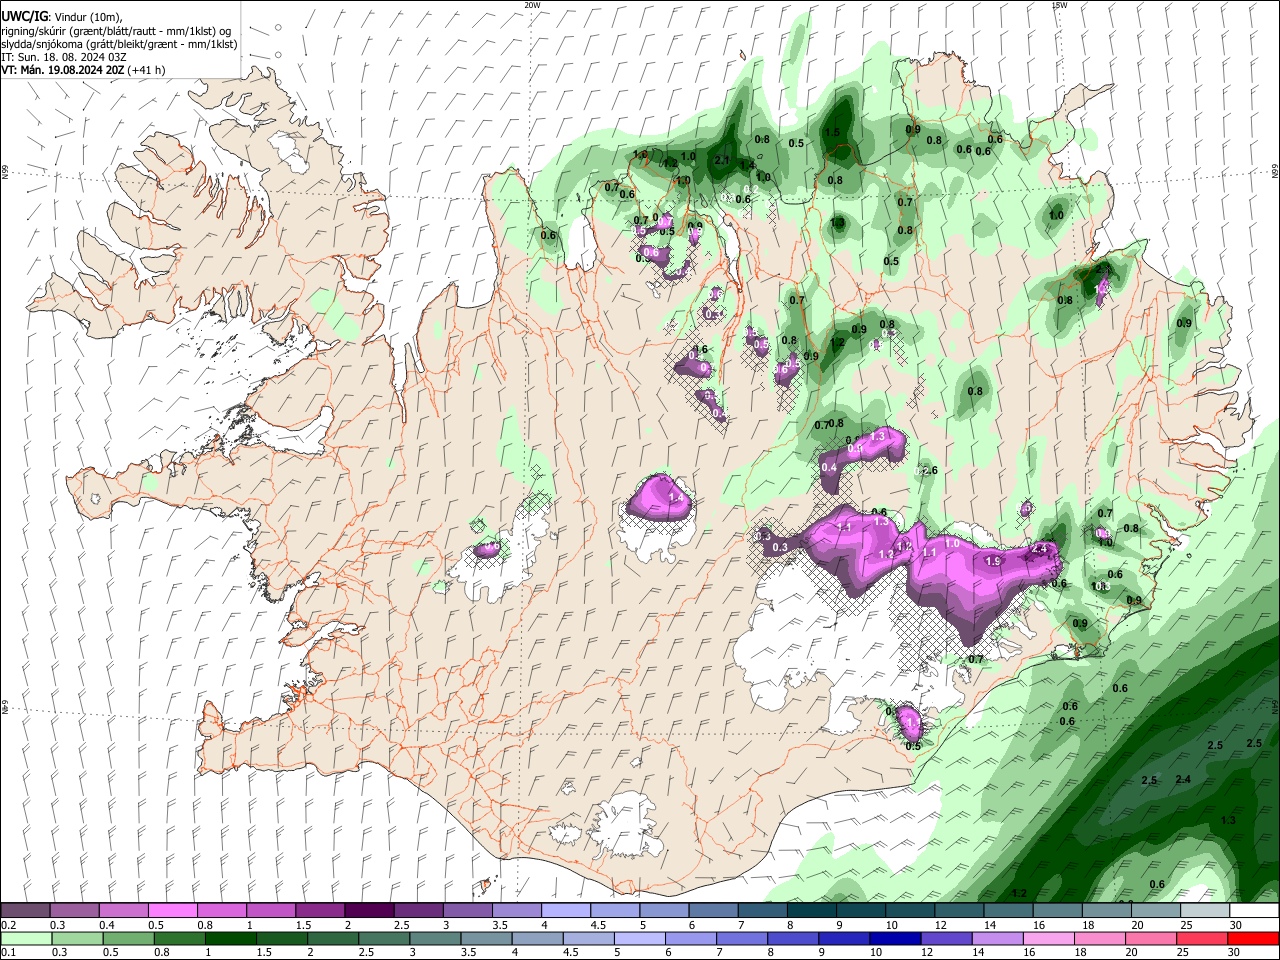
Task: Click the 1.5 value in the dark green north coast area
Action: point(832,133)
